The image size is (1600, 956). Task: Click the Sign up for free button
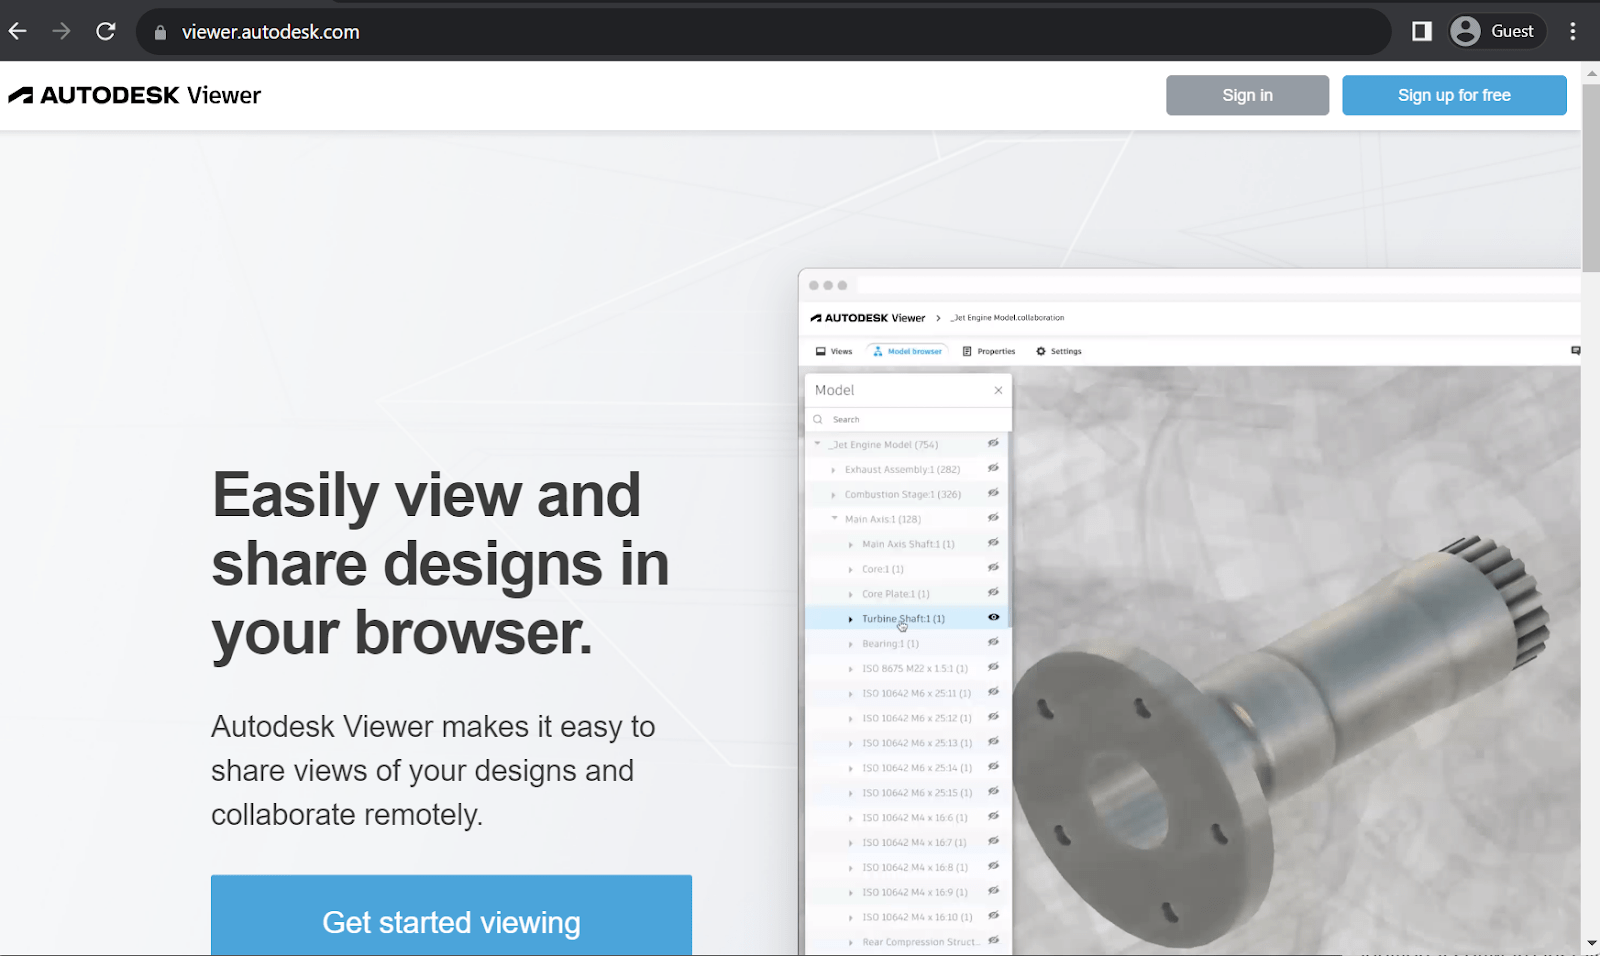click(1454, 95)
